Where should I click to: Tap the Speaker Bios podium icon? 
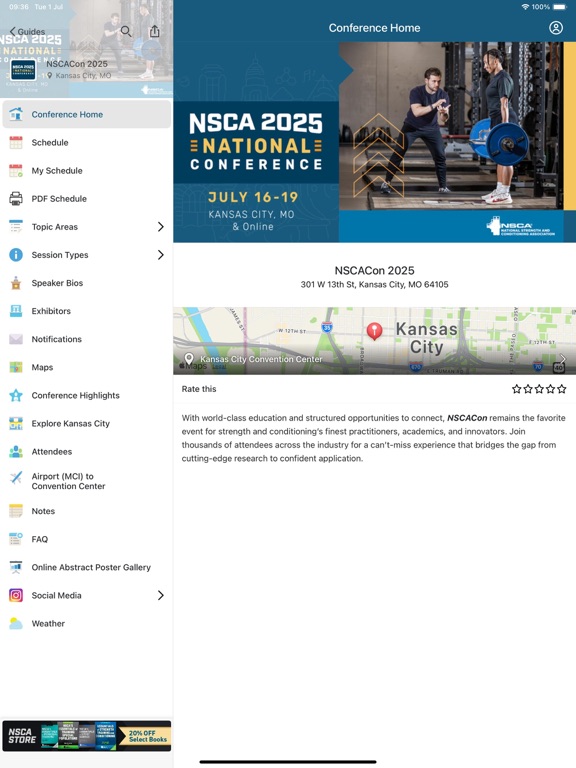tap(16, 283)
